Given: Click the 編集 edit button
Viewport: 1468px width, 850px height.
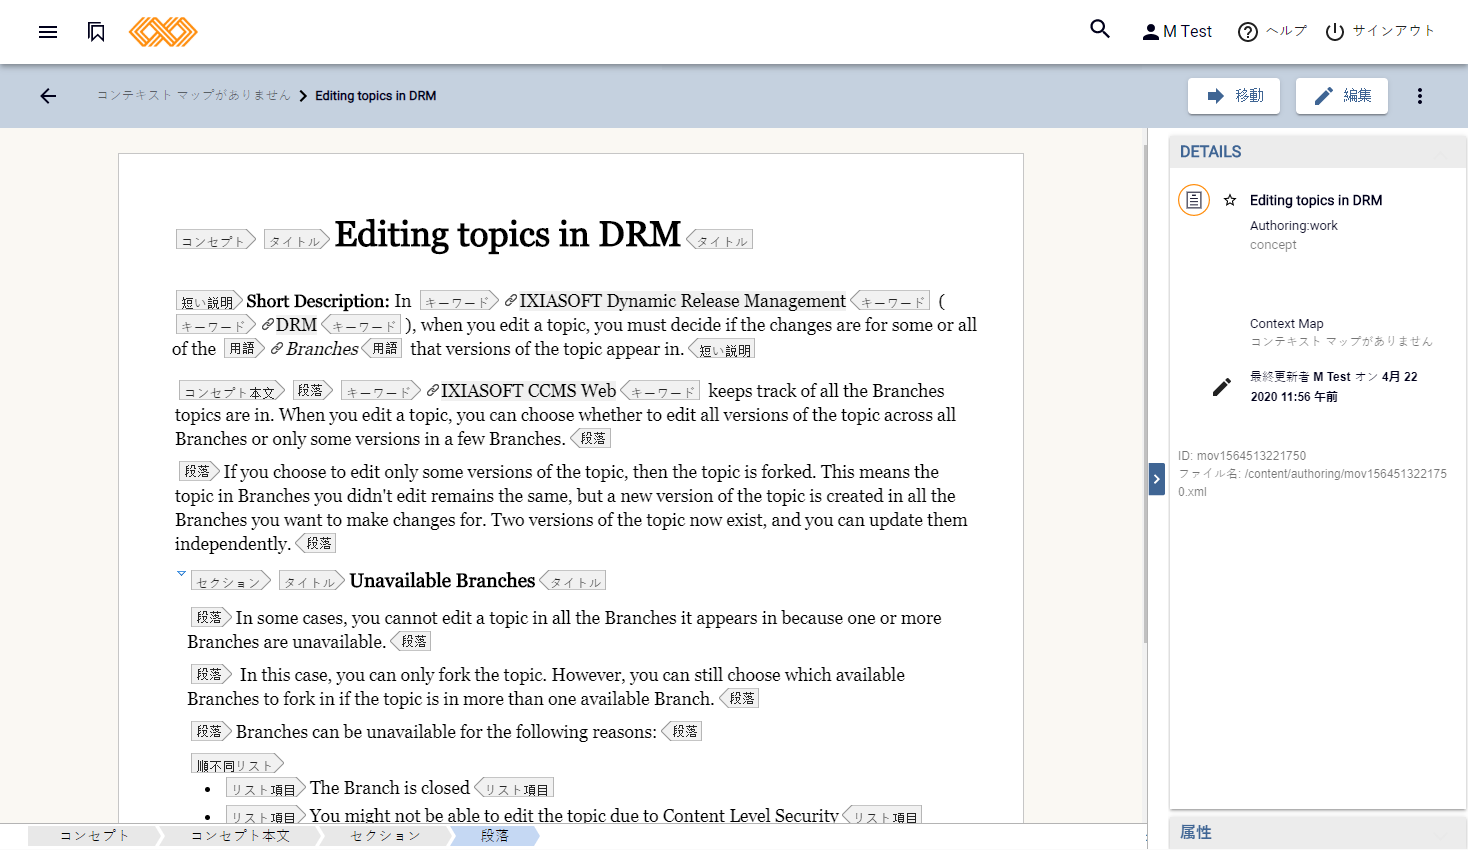Looking at the screenshot, I should [x=1342, y=96].
